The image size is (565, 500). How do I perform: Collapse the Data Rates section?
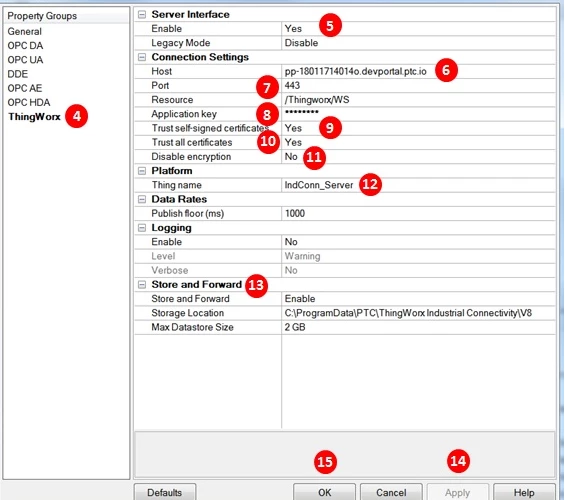click(x=142, y=199)
